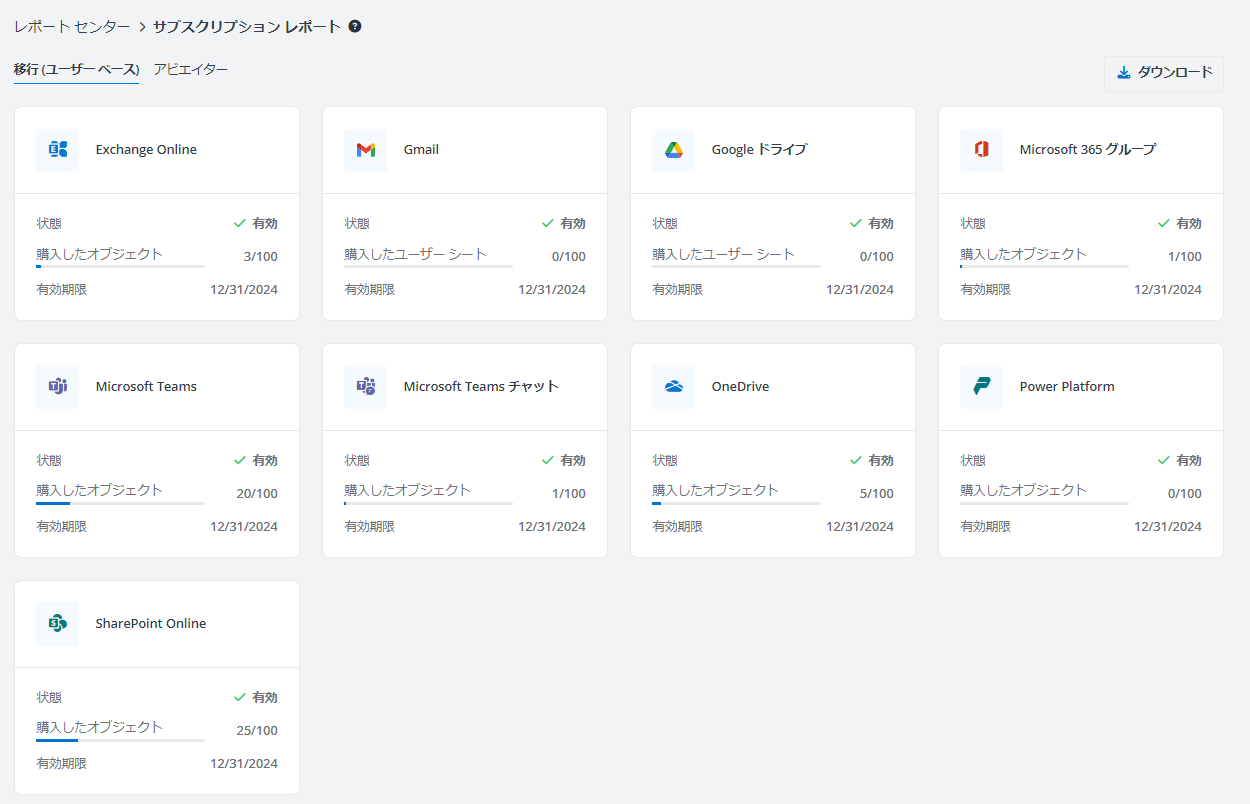Screen dimensions: 1250x804
Task: Click the Microsoft Teams card title
Action: 146,387
